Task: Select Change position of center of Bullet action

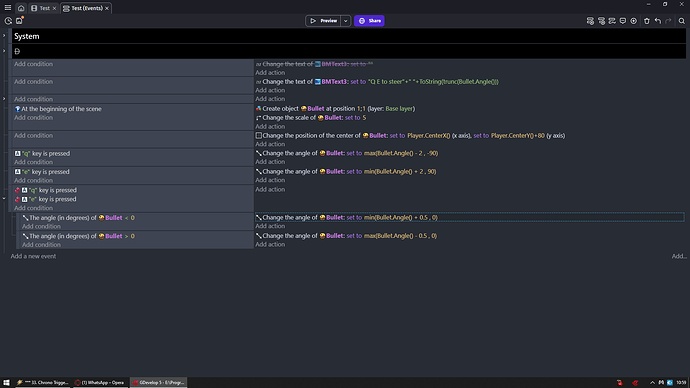Action: point(410,135)
